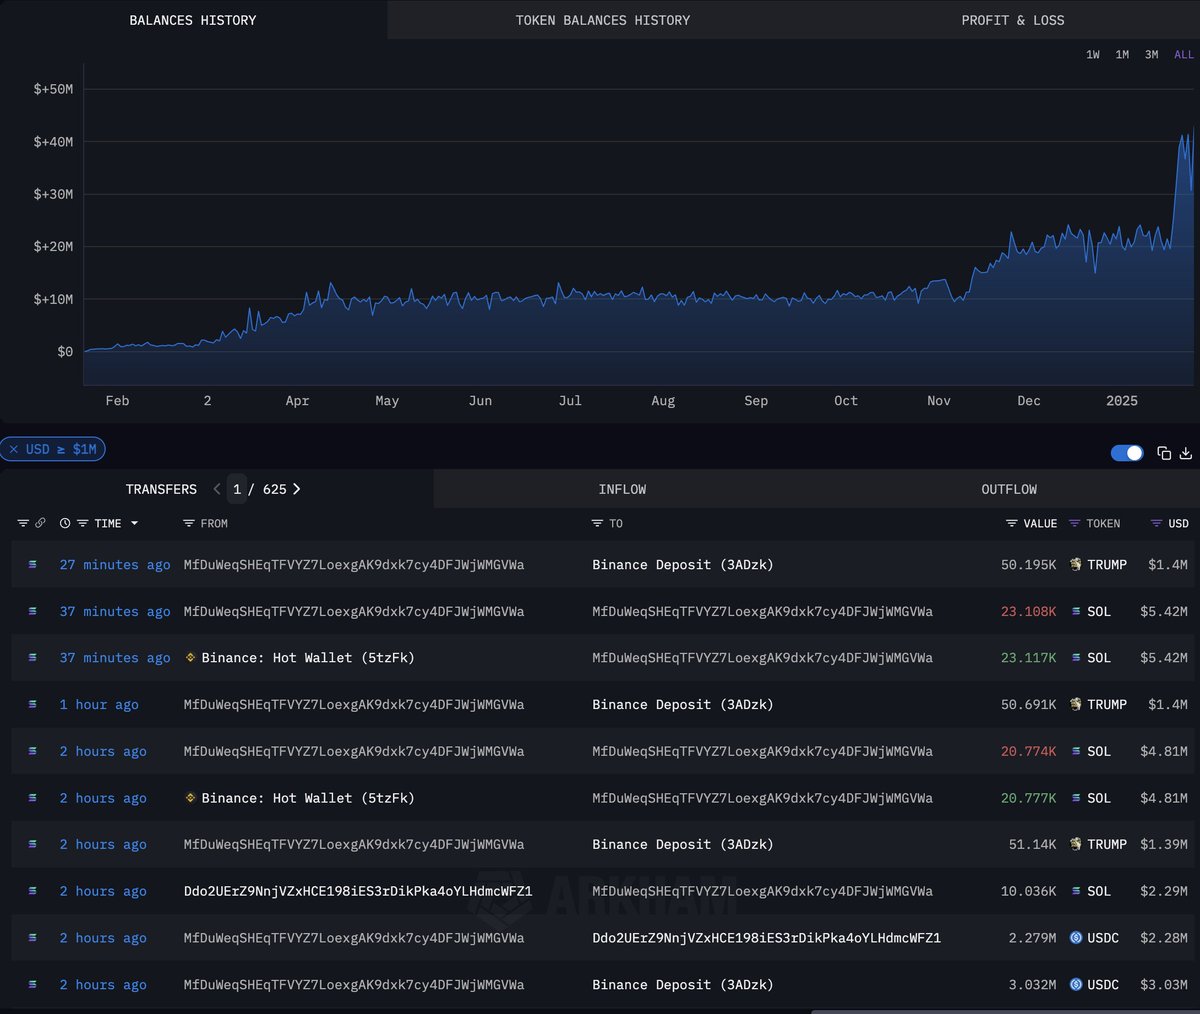Click the Binance logo beside the 20.777K SOL transfer
Screen dimensions: 1200x1014
[191, 797]
